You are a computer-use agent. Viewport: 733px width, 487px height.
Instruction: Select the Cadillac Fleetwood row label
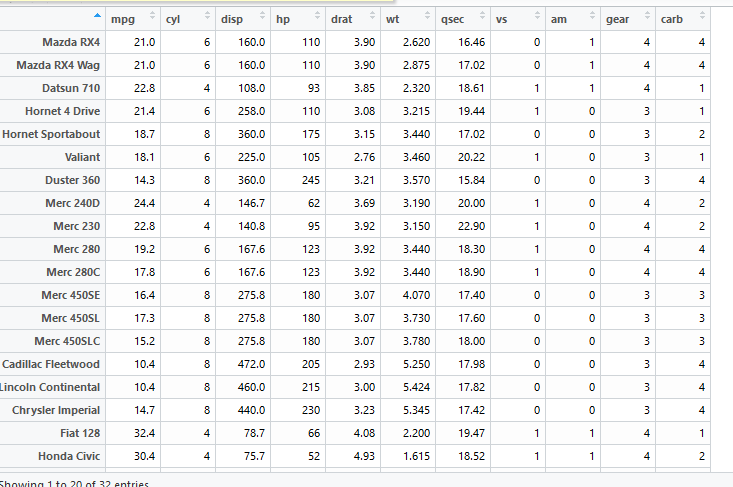click(x=51, y=364)
